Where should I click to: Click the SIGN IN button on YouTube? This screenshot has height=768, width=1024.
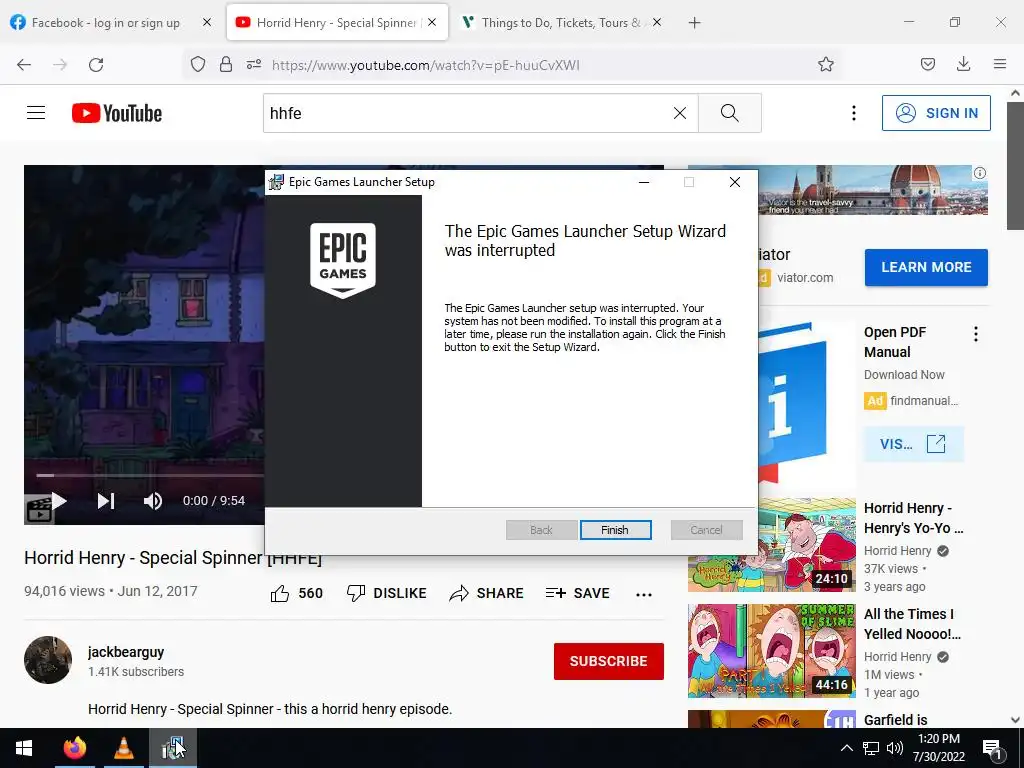(936, 113)
